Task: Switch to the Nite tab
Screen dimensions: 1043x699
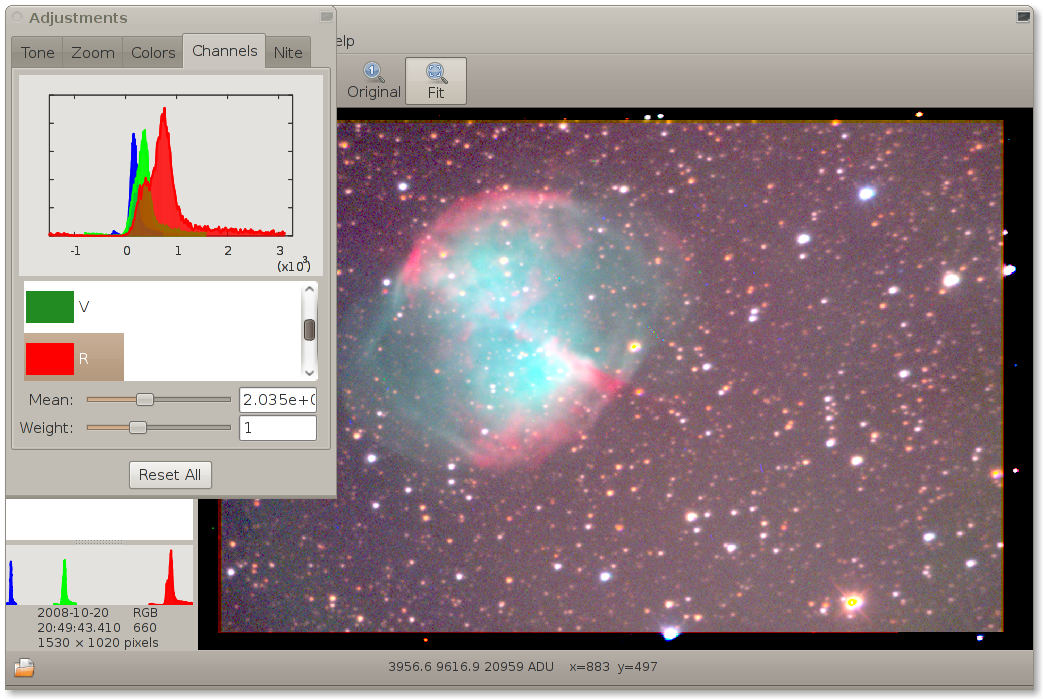Action: tap(288, 53)
